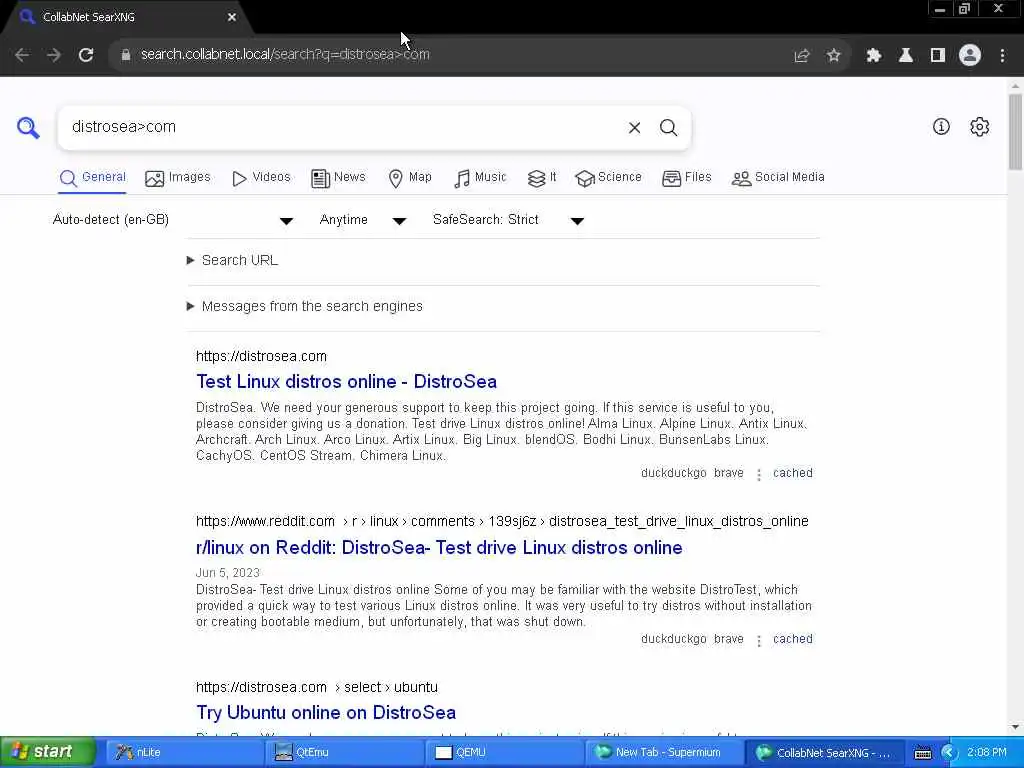
Task: Click the share page icon in address bar
Action: tap(802, 56)
